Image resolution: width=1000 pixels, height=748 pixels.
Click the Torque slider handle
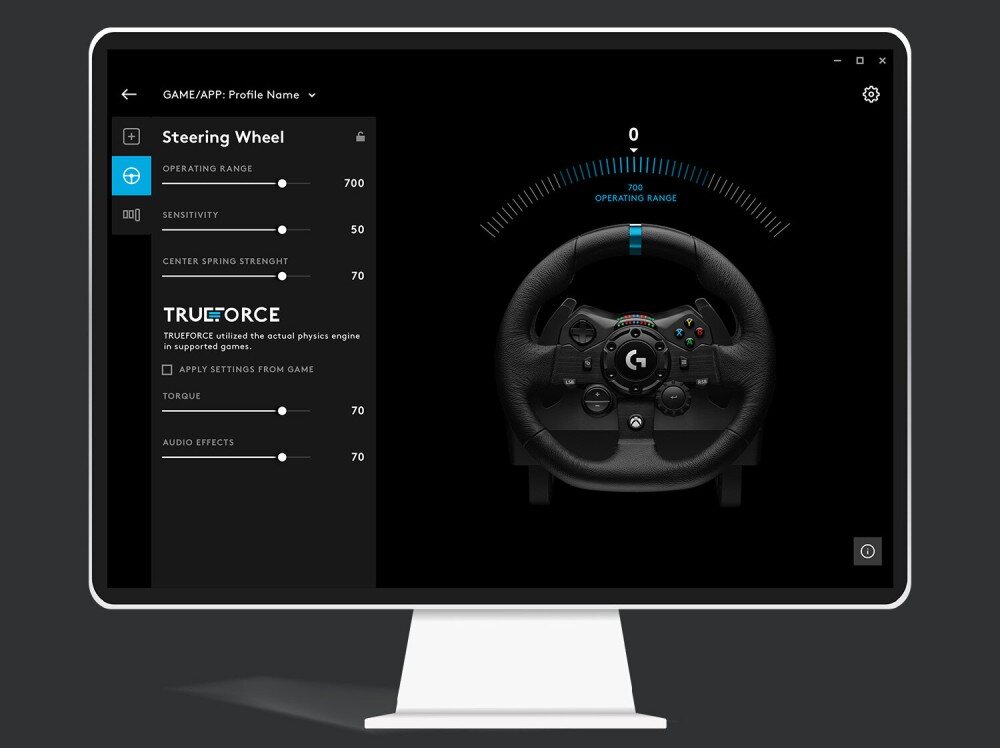(x=282, y=411)
